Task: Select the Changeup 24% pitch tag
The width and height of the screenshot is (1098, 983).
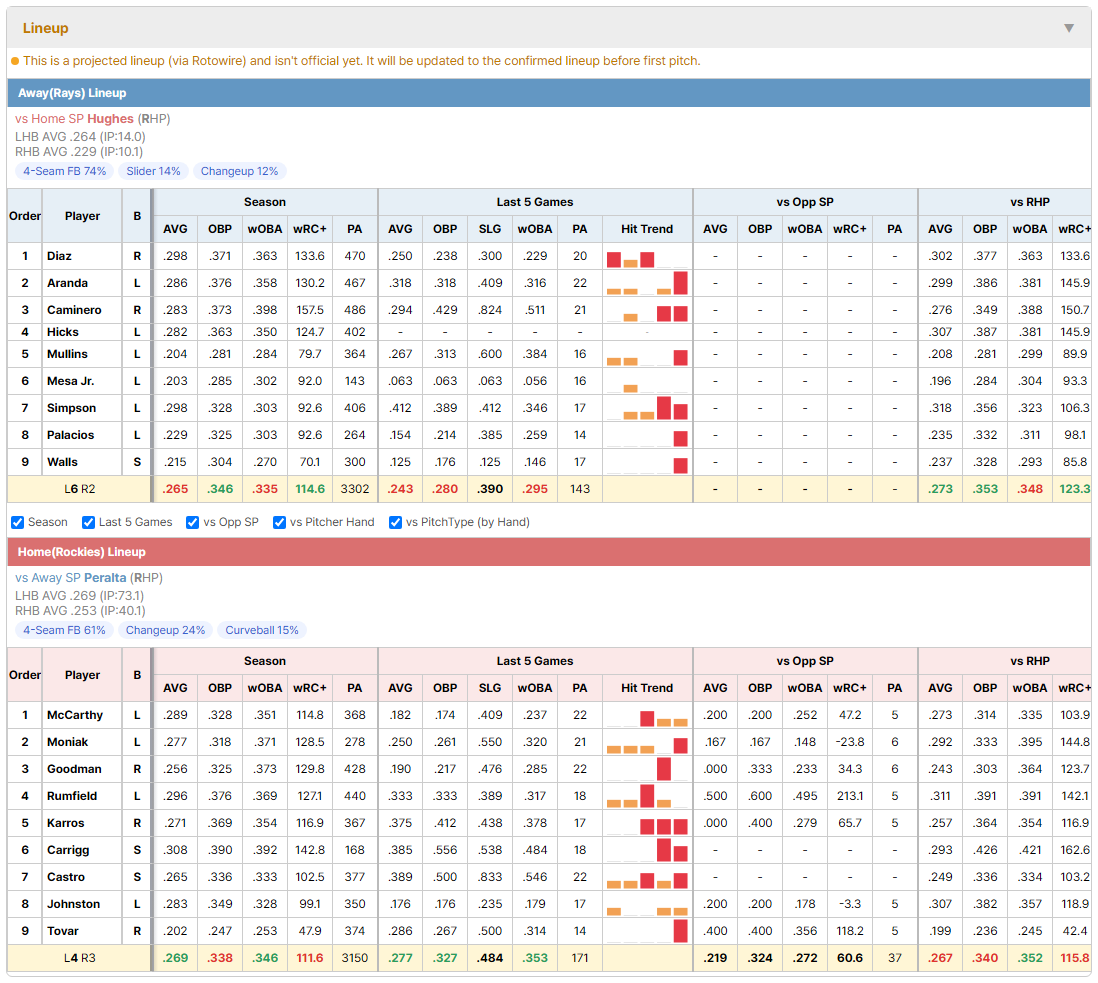Action: (x=165, y=631)
